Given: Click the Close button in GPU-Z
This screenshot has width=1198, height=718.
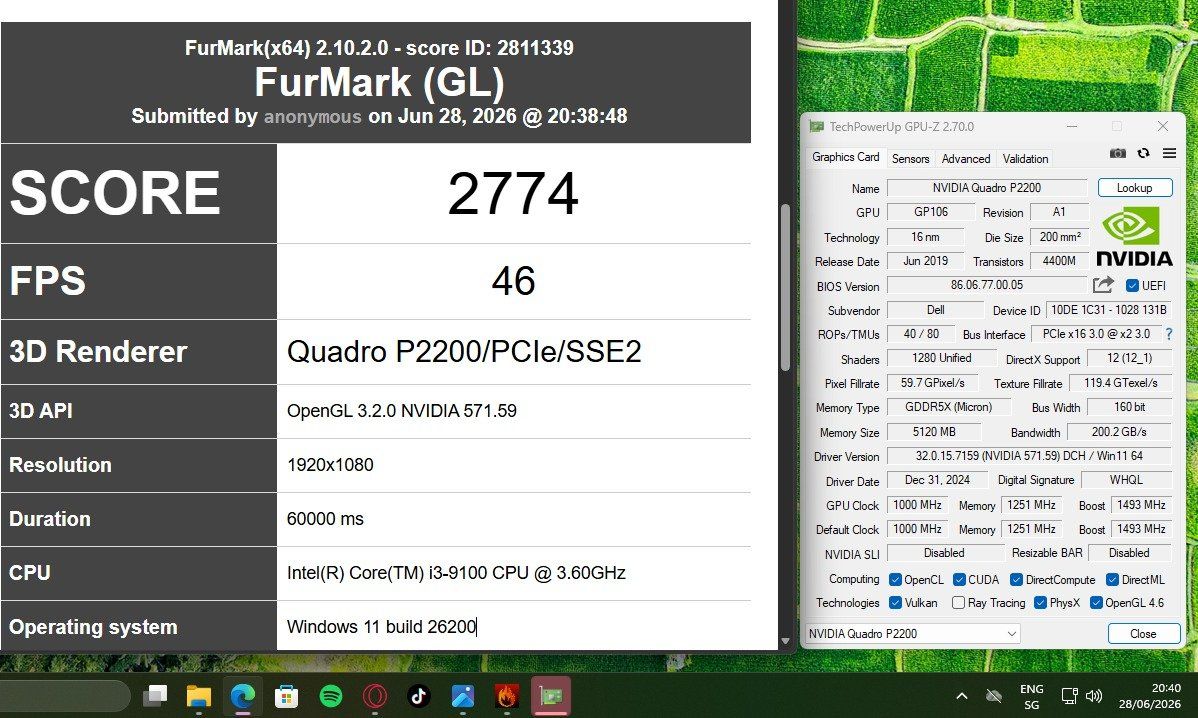Looking at the screenshot, I should tap(1143, 633).
